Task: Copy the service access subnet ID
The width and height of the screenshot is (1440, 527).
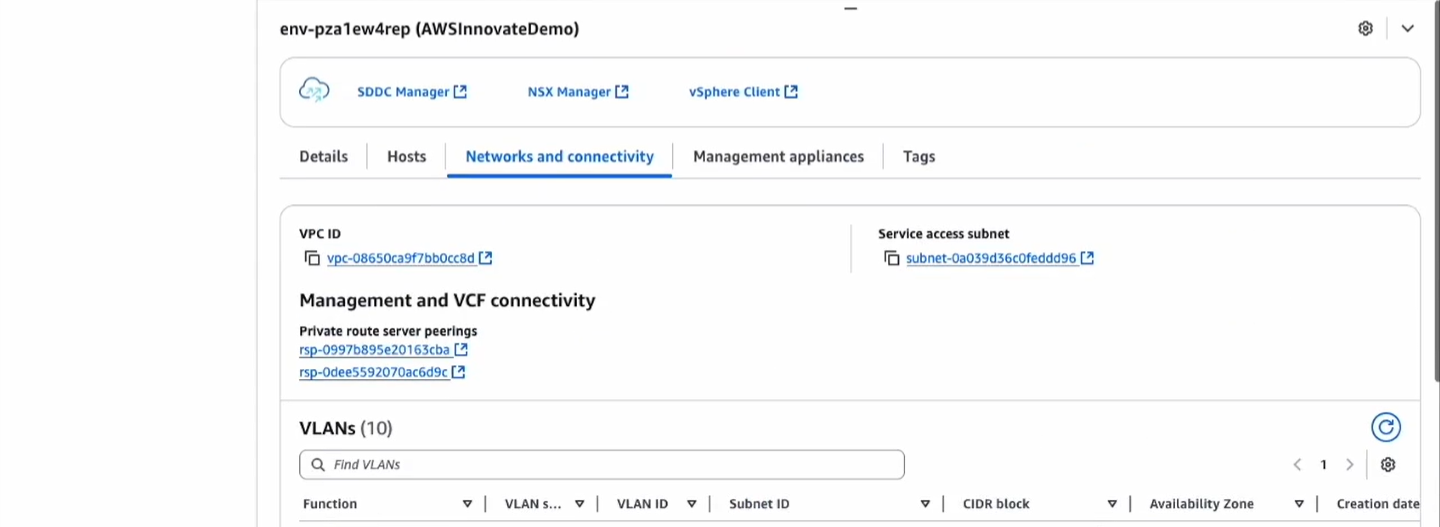Action: 892,258
